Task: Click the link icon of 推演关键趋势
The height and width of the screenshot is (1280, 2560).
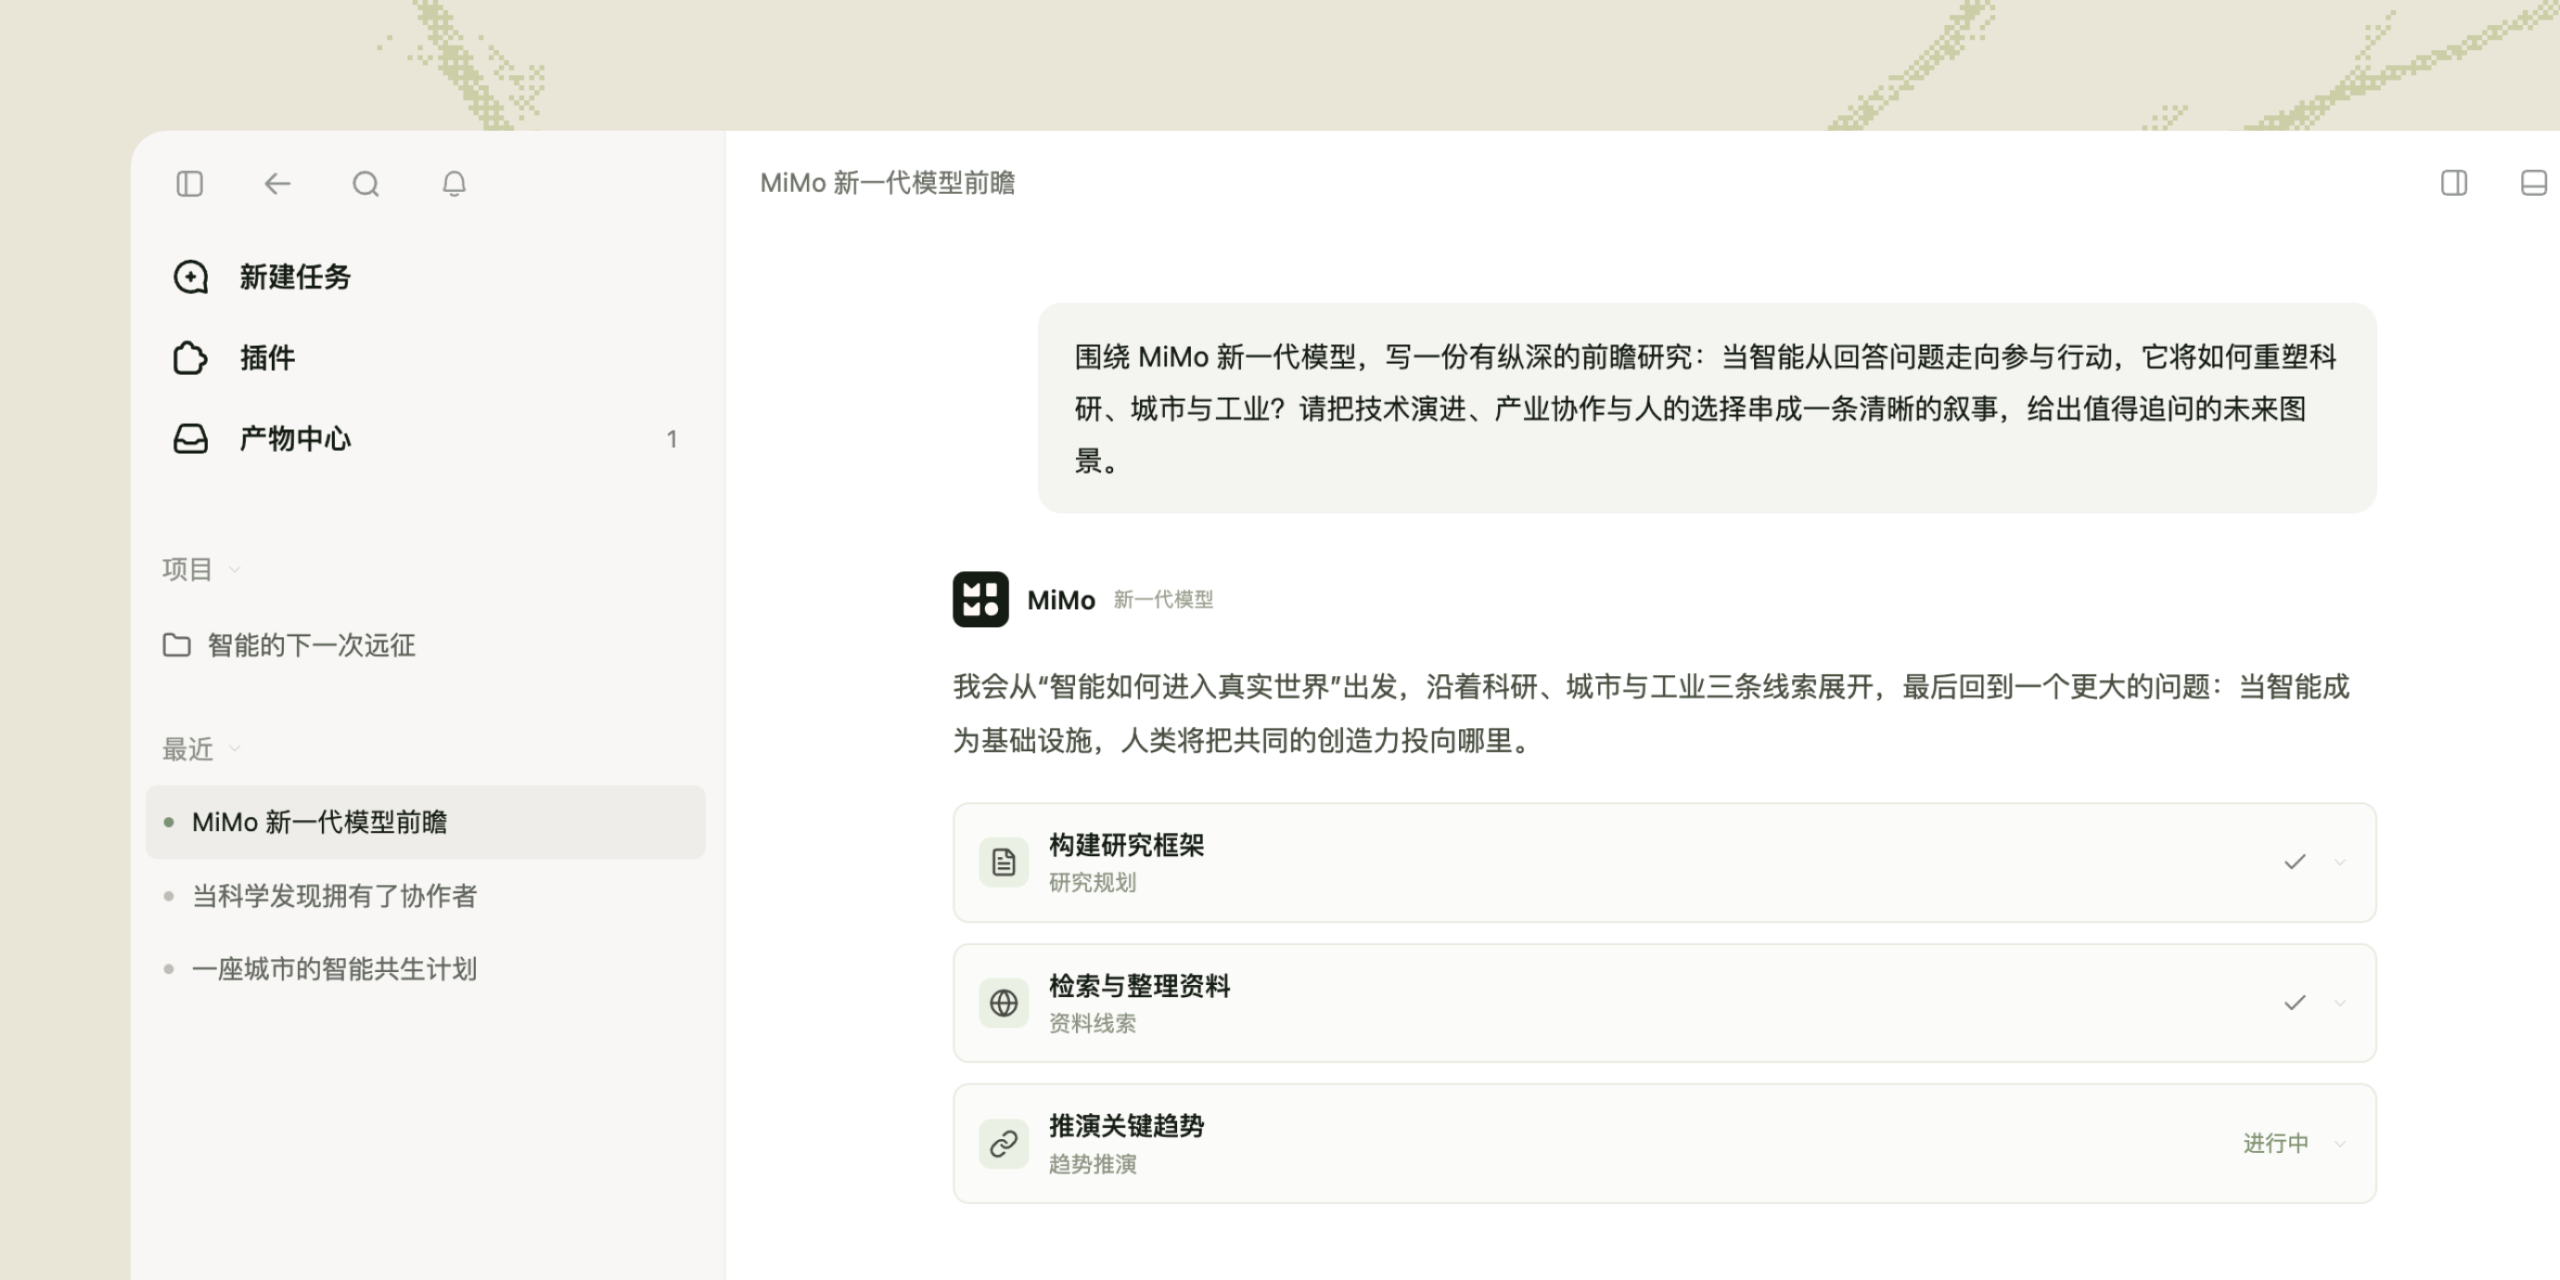Action: coord(1004,1144)
